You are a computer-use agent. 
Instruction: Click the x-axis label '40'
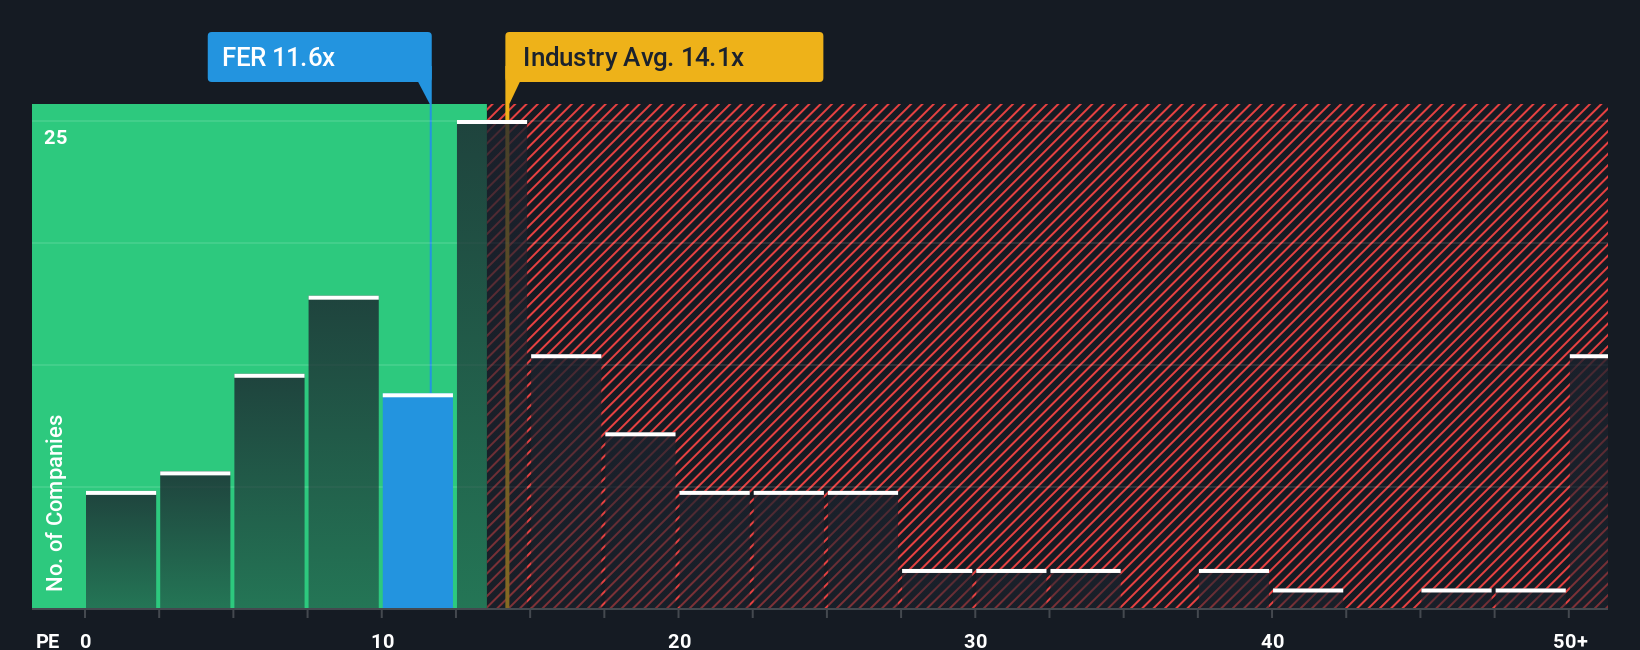pyautogui.click(x=1272, y=640)
